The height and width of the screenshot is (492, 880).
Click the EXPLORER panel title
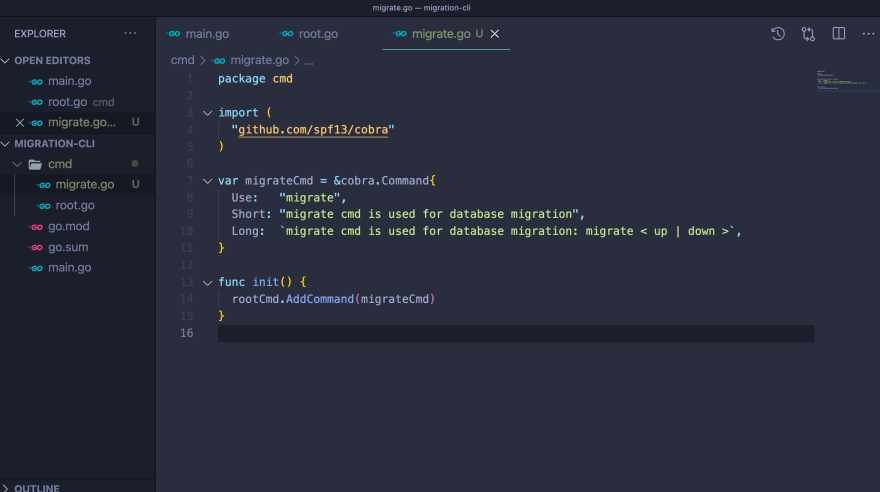(x=40, y=34)
